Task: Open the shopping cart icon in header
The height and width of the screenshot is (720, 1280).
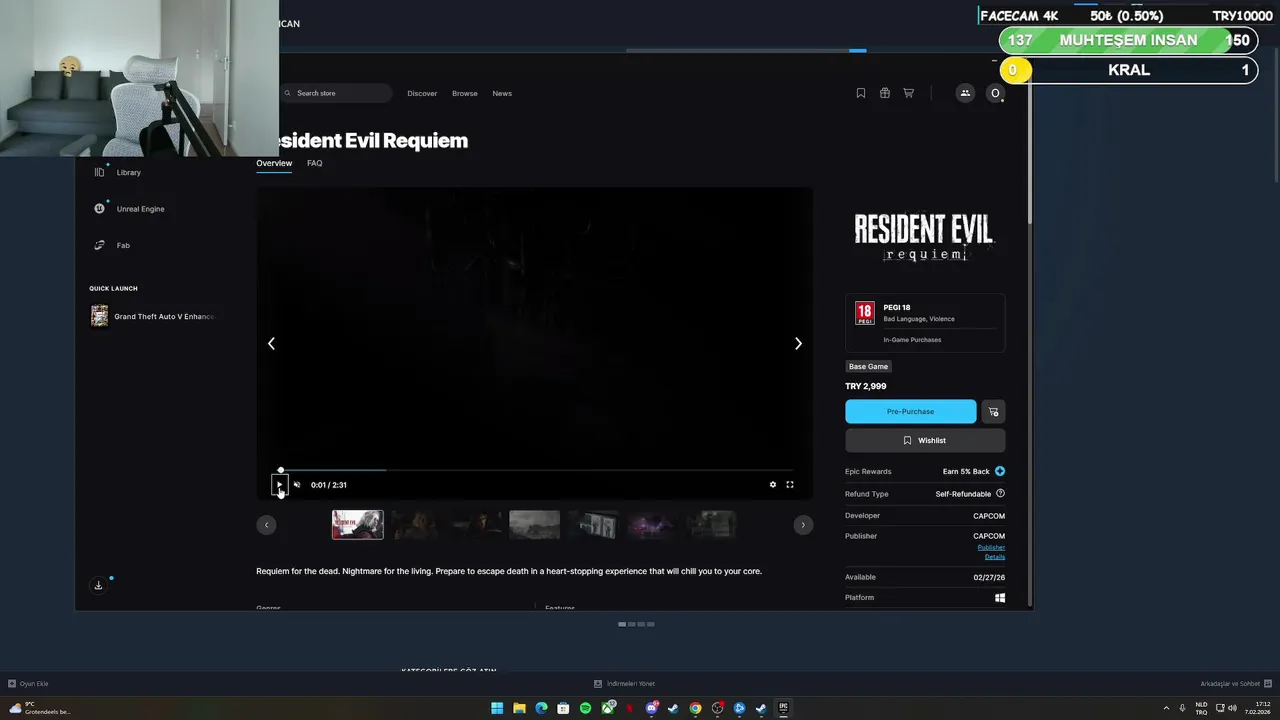Action: tap(909, 93)
